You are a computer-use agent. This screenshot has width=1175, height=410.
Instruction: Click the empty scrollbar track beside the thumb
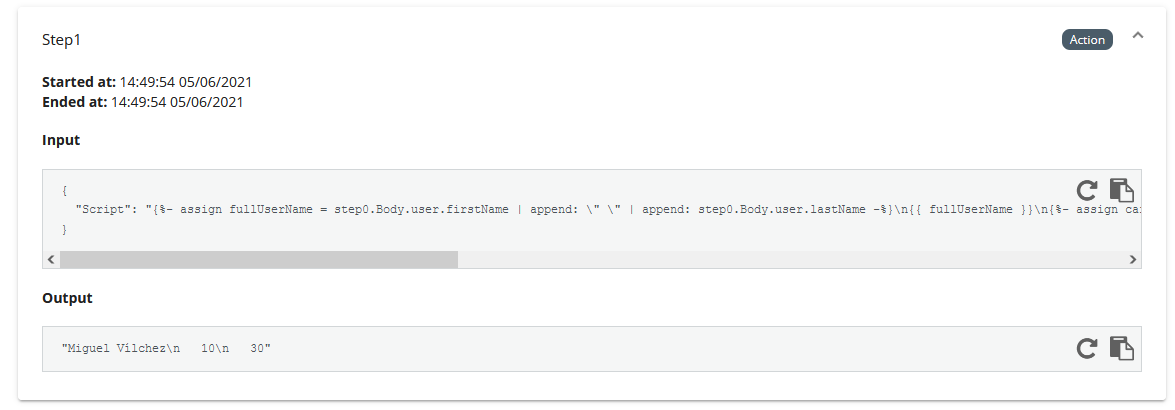791,259
